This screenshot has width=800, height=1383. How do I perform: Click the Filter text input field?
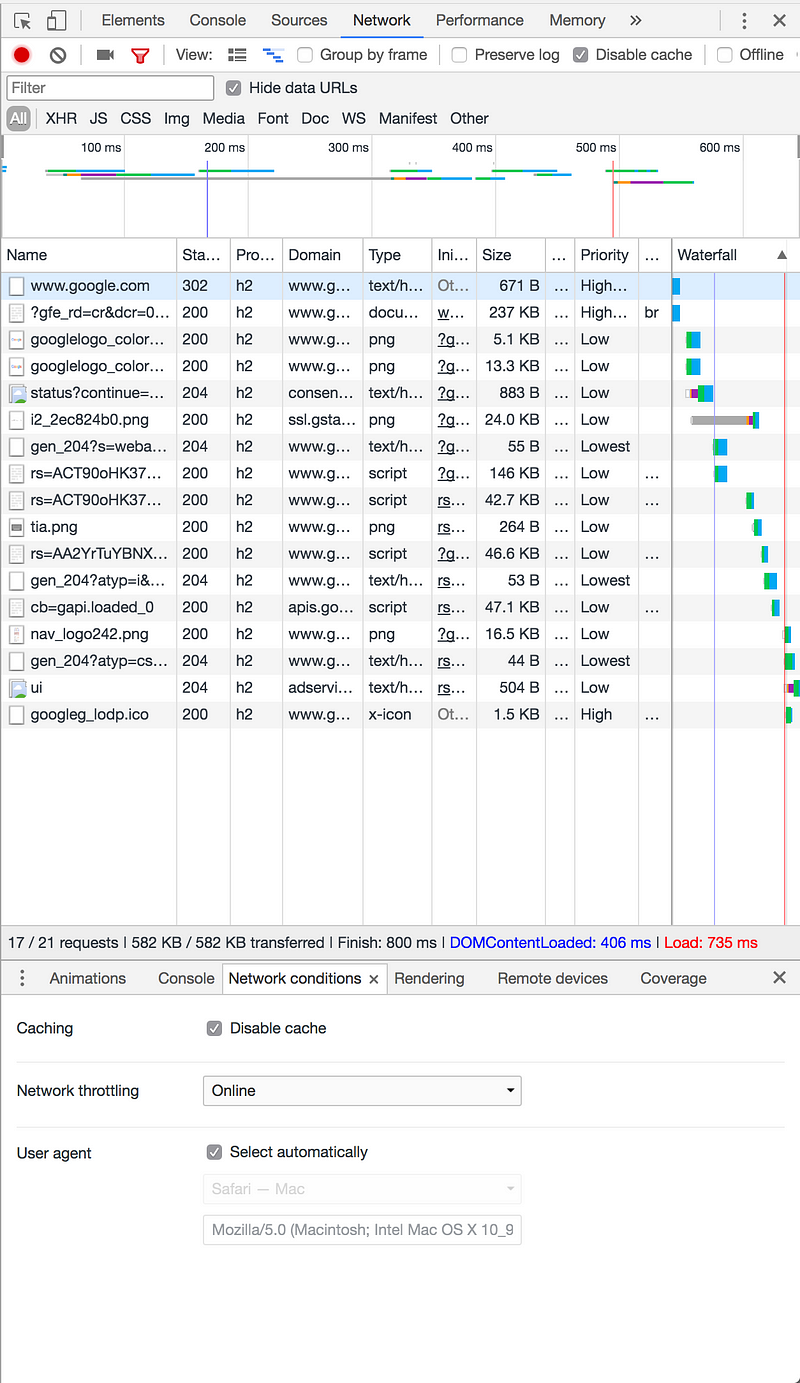coord(110,88)
